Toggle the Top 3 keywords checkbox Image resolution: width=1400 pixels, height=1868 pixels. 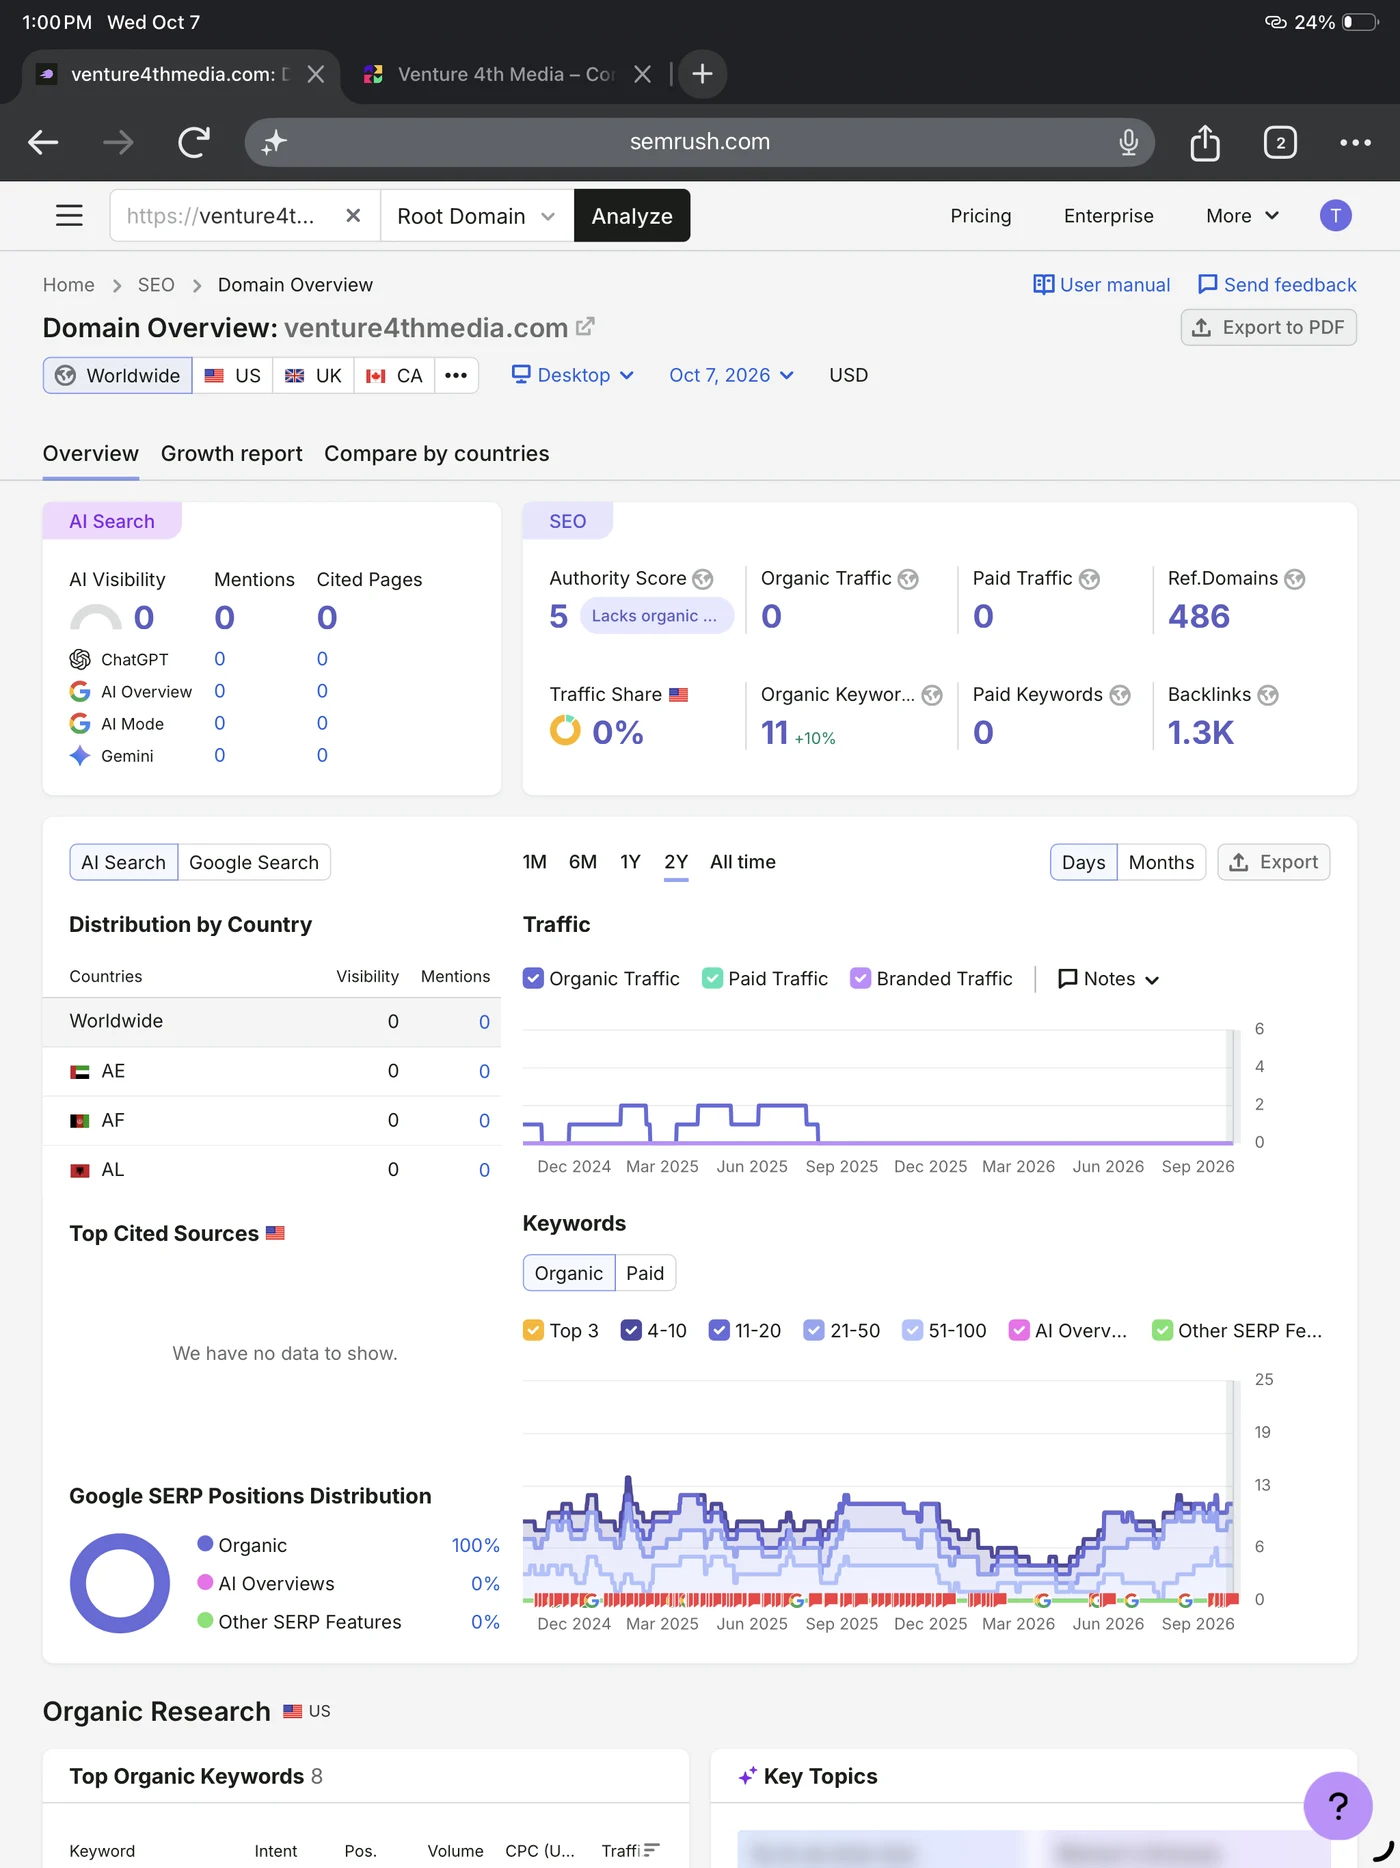coord(533,1330)
